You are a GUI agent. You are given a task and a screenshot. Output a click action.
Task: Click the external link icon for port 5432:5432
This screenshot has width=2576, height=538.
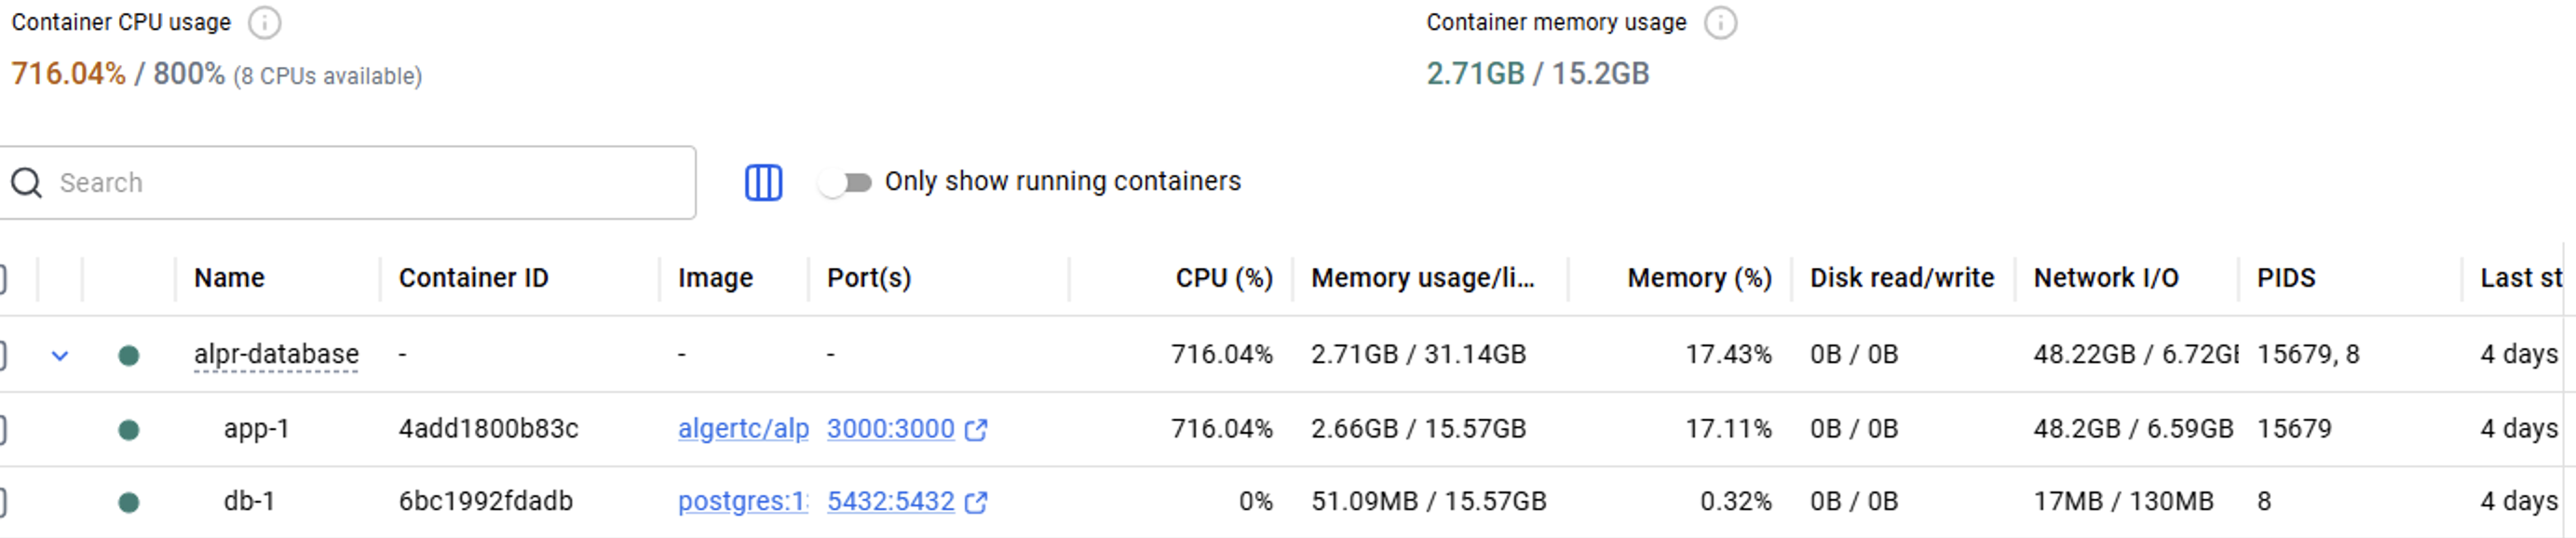click(976, 502)
